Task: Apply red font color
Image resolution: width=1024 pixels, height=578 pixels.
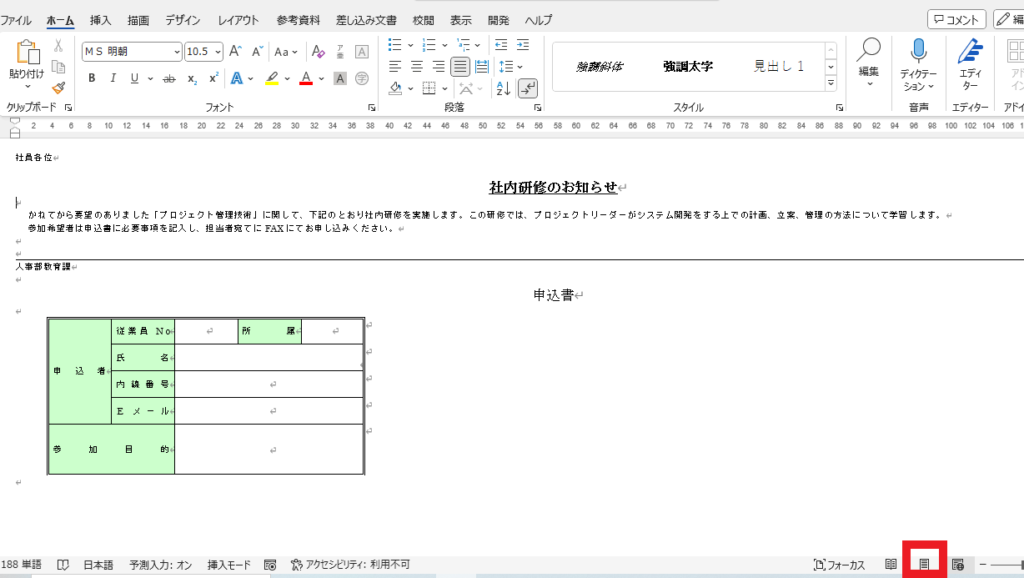Action: click(x=306, y=78)
